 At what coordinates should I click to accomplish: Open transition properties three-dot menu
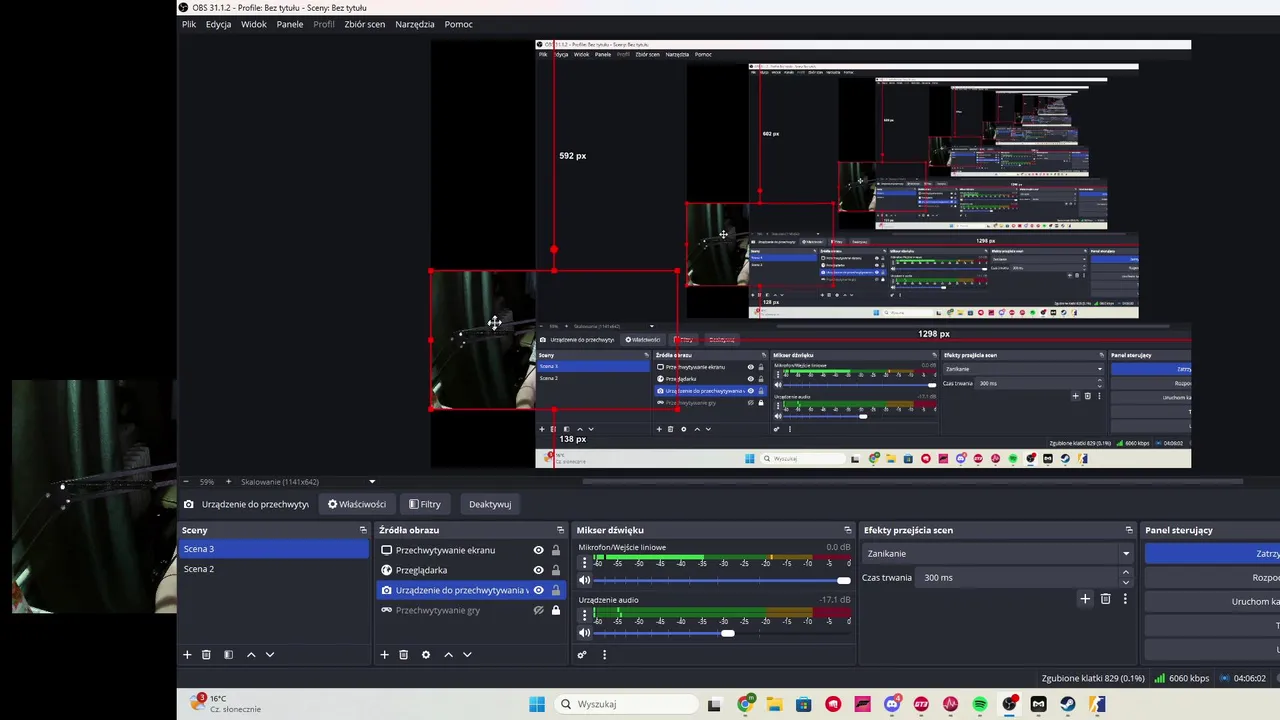1125,599
